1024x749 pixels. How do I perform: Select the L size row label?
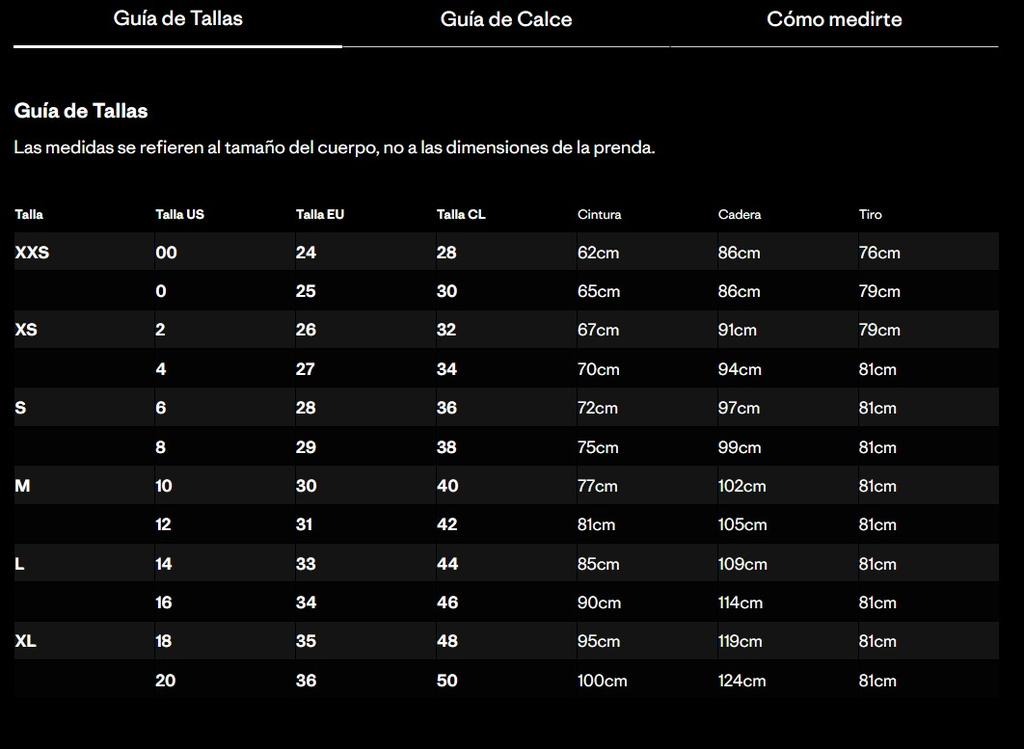pos(19,564)
